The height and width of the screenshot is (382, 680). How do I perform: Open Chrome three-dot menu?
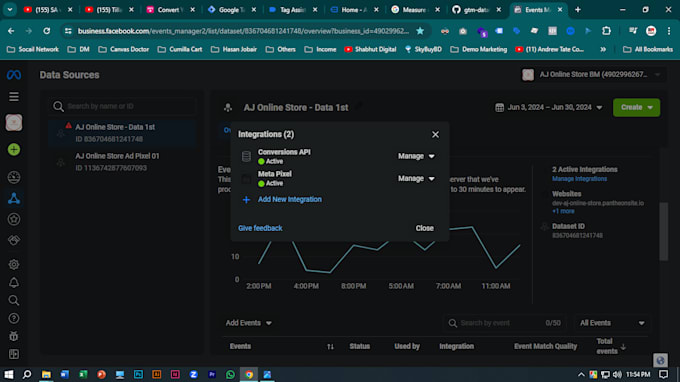(669, 31)
